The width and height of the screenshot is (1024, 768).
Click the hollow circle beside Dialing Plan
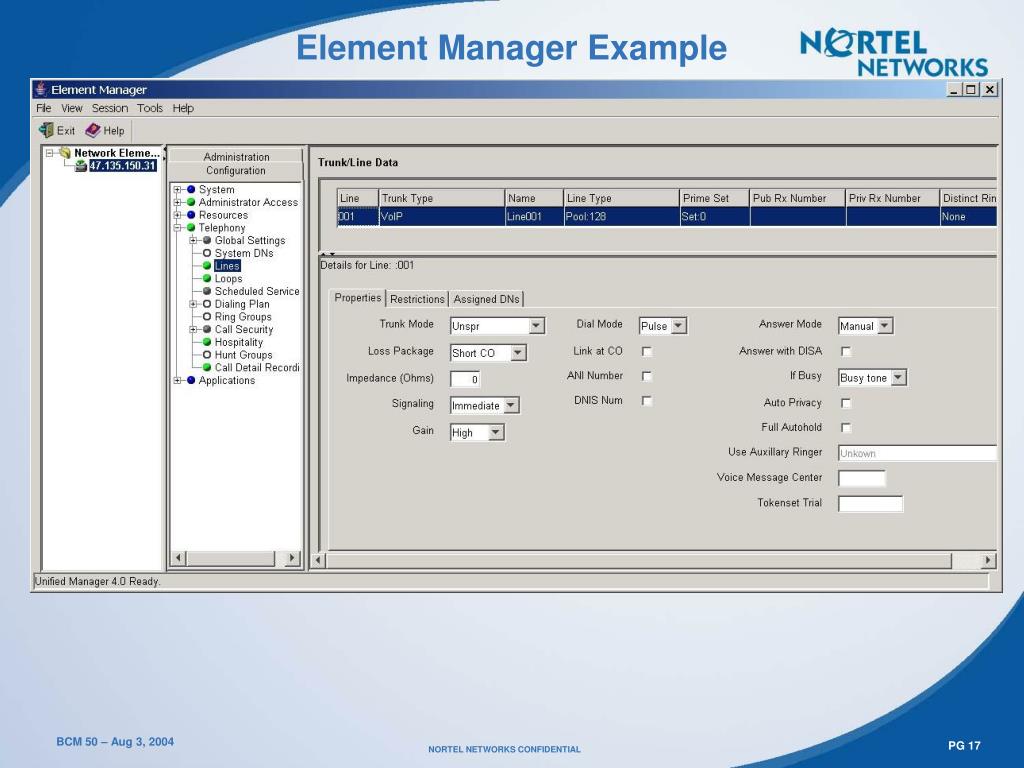click(207, 304)
